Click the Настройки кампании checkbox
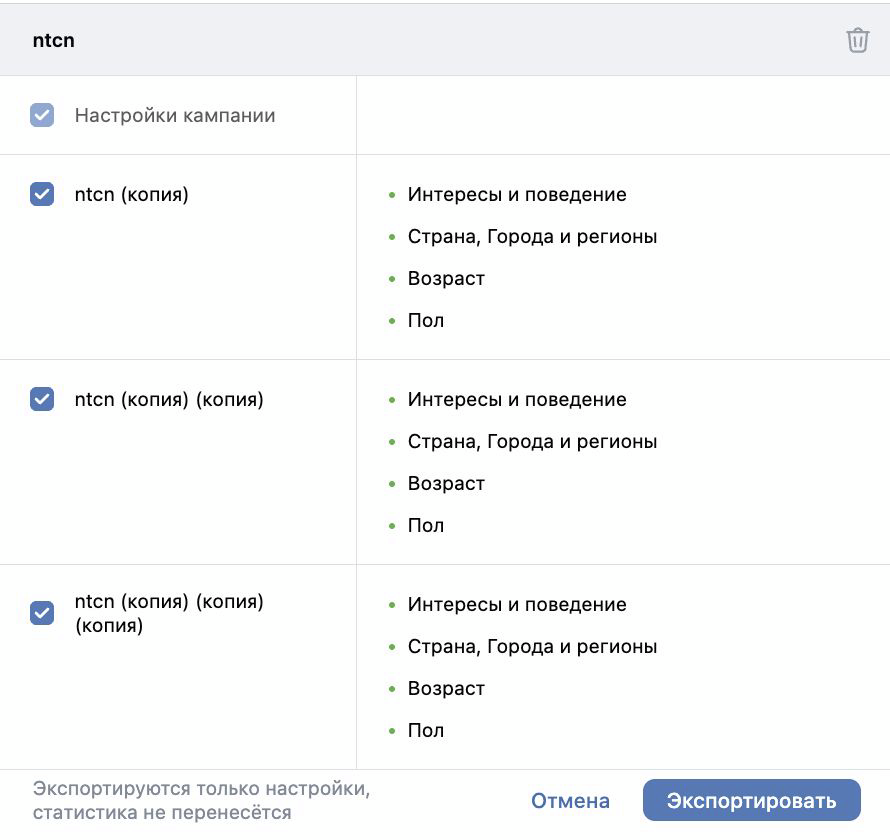The width and height of the screenshot is (890, 840). point(41,115)
